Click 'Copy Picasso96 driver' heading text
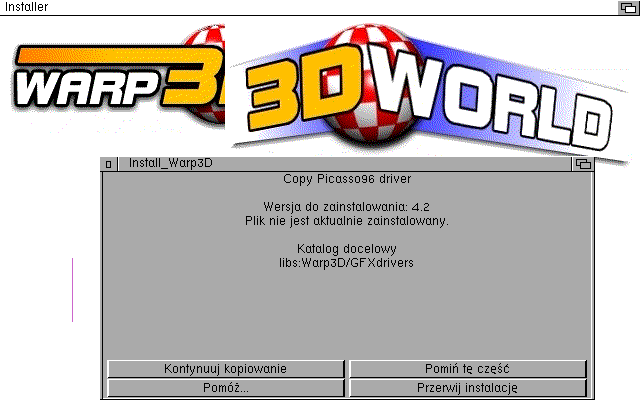This screenshot has width=640, height=400. 347,179
